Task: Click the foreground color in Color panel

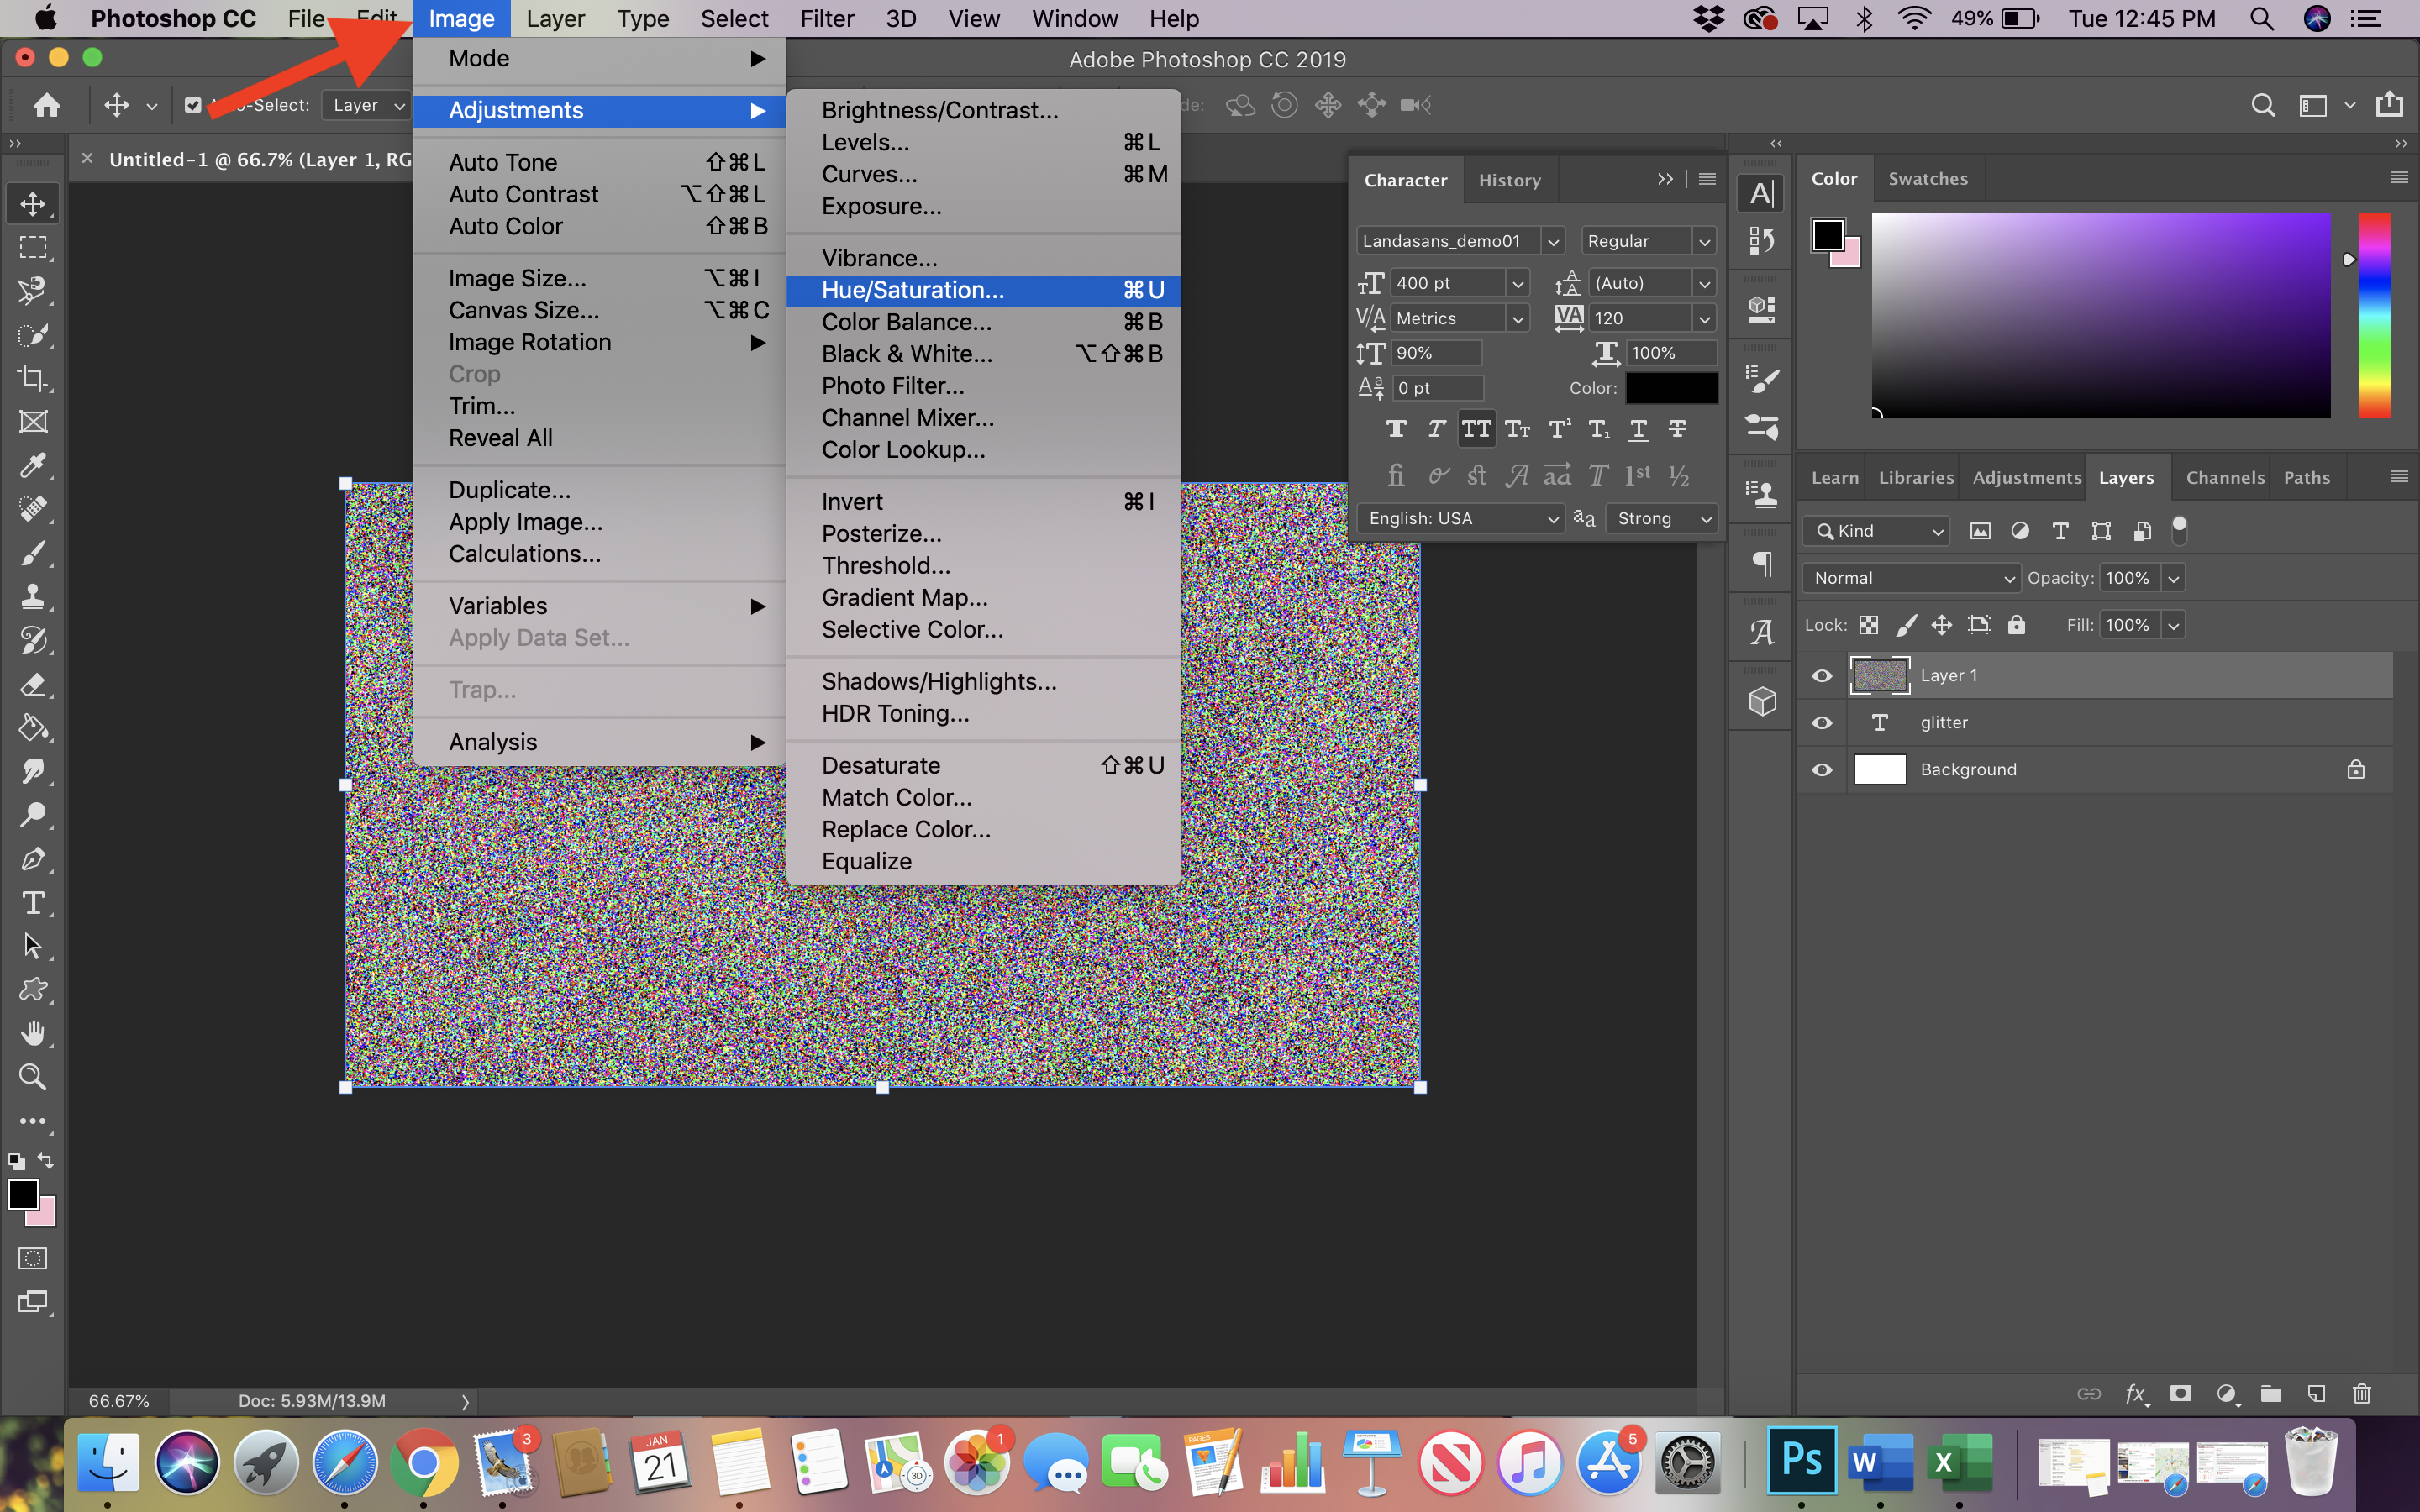Action: (1827, 235)
